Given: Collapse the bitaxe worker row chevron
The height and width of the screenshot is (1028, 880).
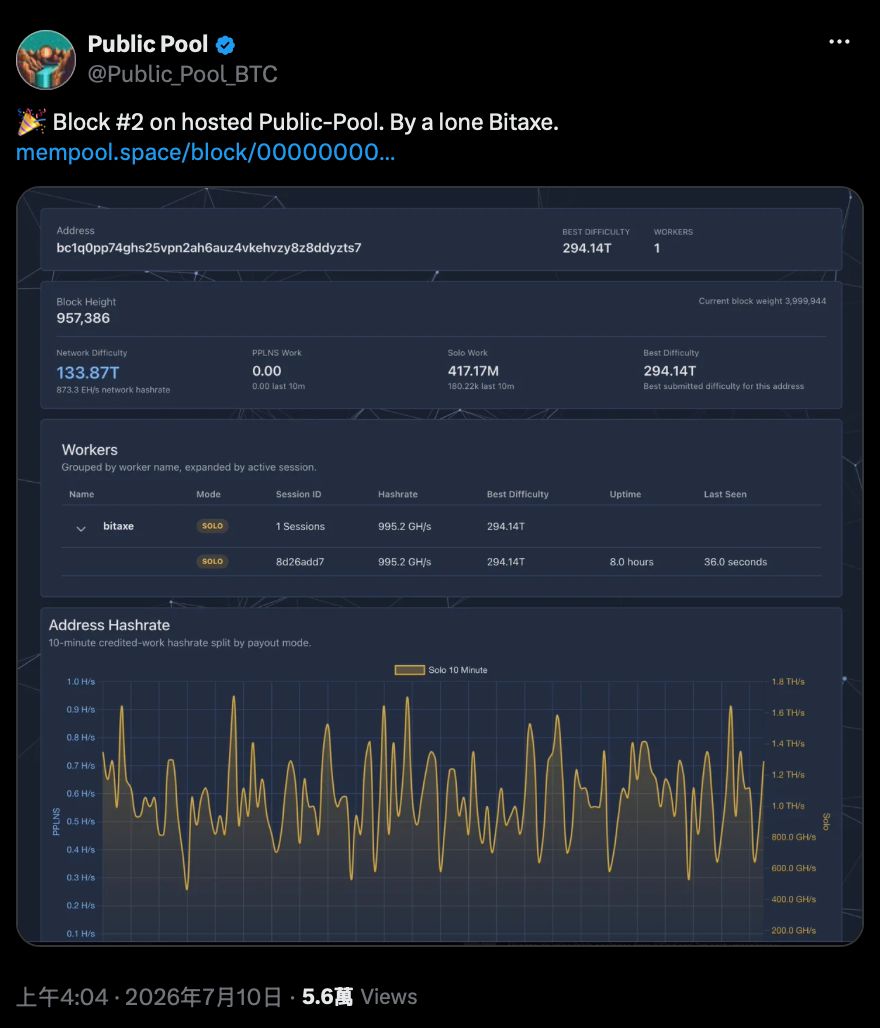Looking at the screenshot, I should click(81, 528).
